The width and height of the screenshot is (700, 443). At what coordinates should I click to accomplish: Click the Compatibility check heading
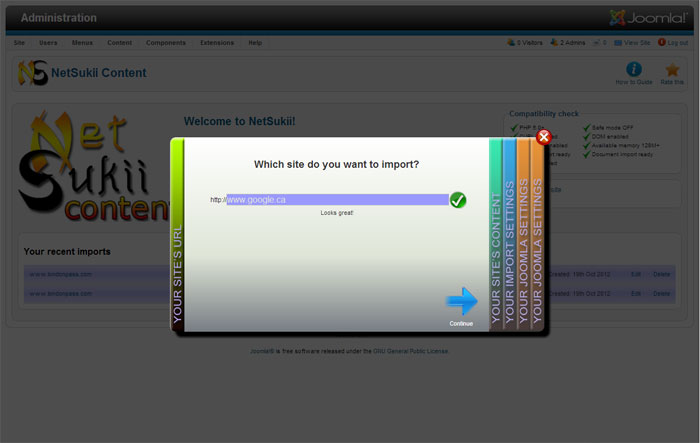[544, 113]
